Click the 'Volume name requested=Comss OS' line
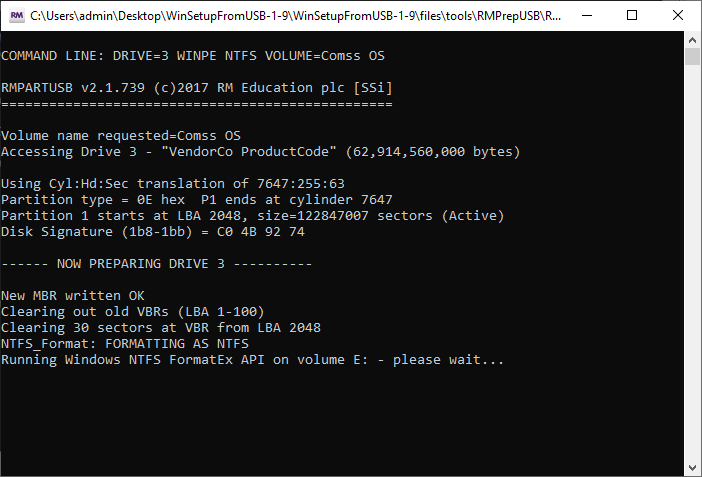The height and width of the screenshot is (477, 702). 121,136
